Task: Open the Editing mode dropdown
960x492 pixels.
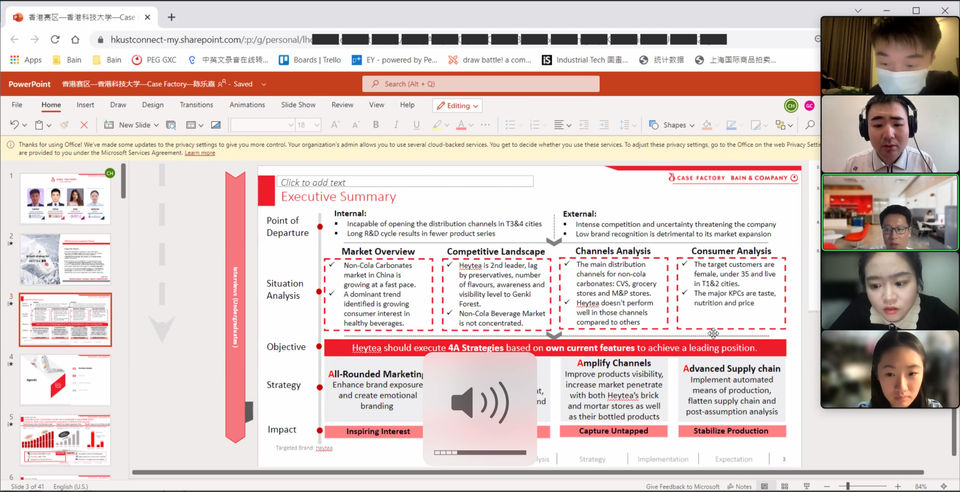Action: coord(457,105)
